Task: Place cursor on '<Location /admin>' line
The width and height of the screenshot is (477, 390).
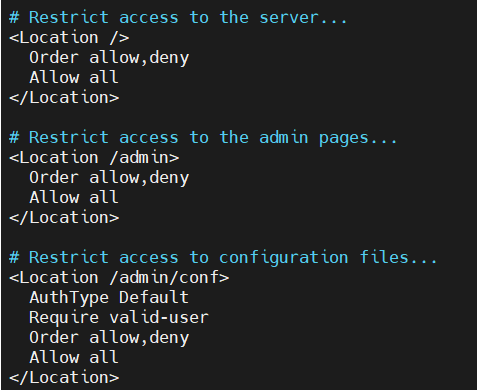Action: (x=94, y=157)
